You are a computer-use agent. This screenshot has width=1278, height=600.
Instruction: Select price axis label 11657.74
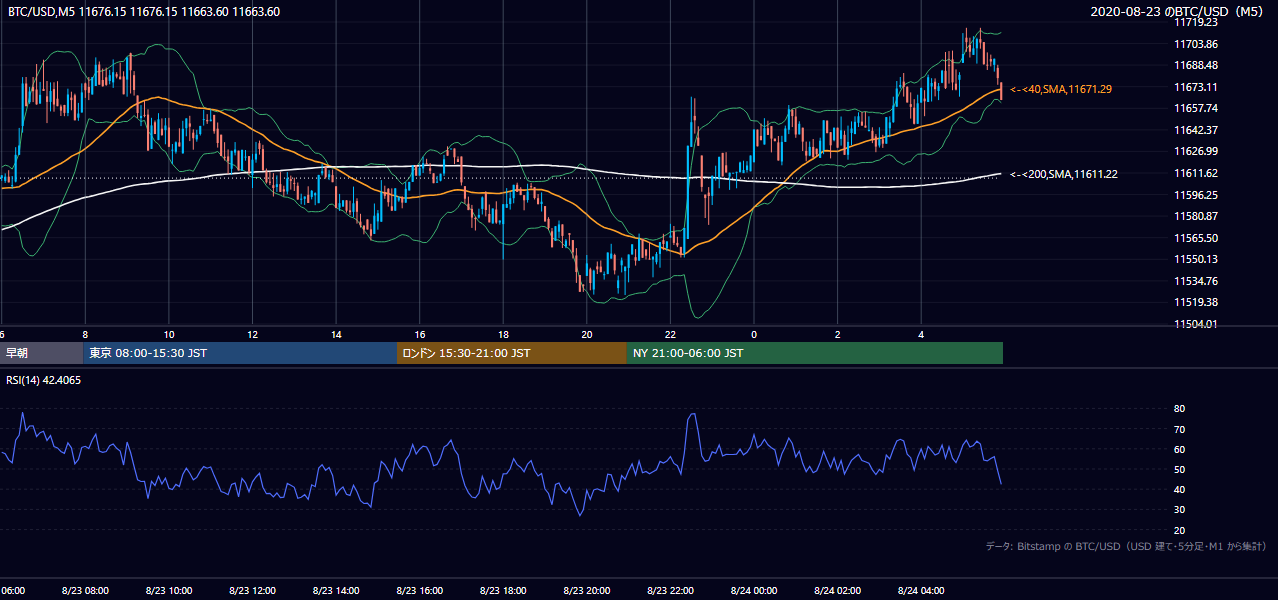coord(1196,108)
